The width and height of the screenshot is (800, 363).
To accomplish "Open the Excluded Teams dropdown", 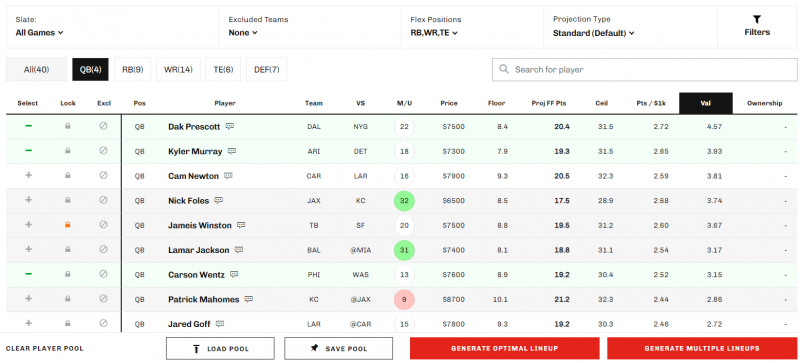I will 243,33.
